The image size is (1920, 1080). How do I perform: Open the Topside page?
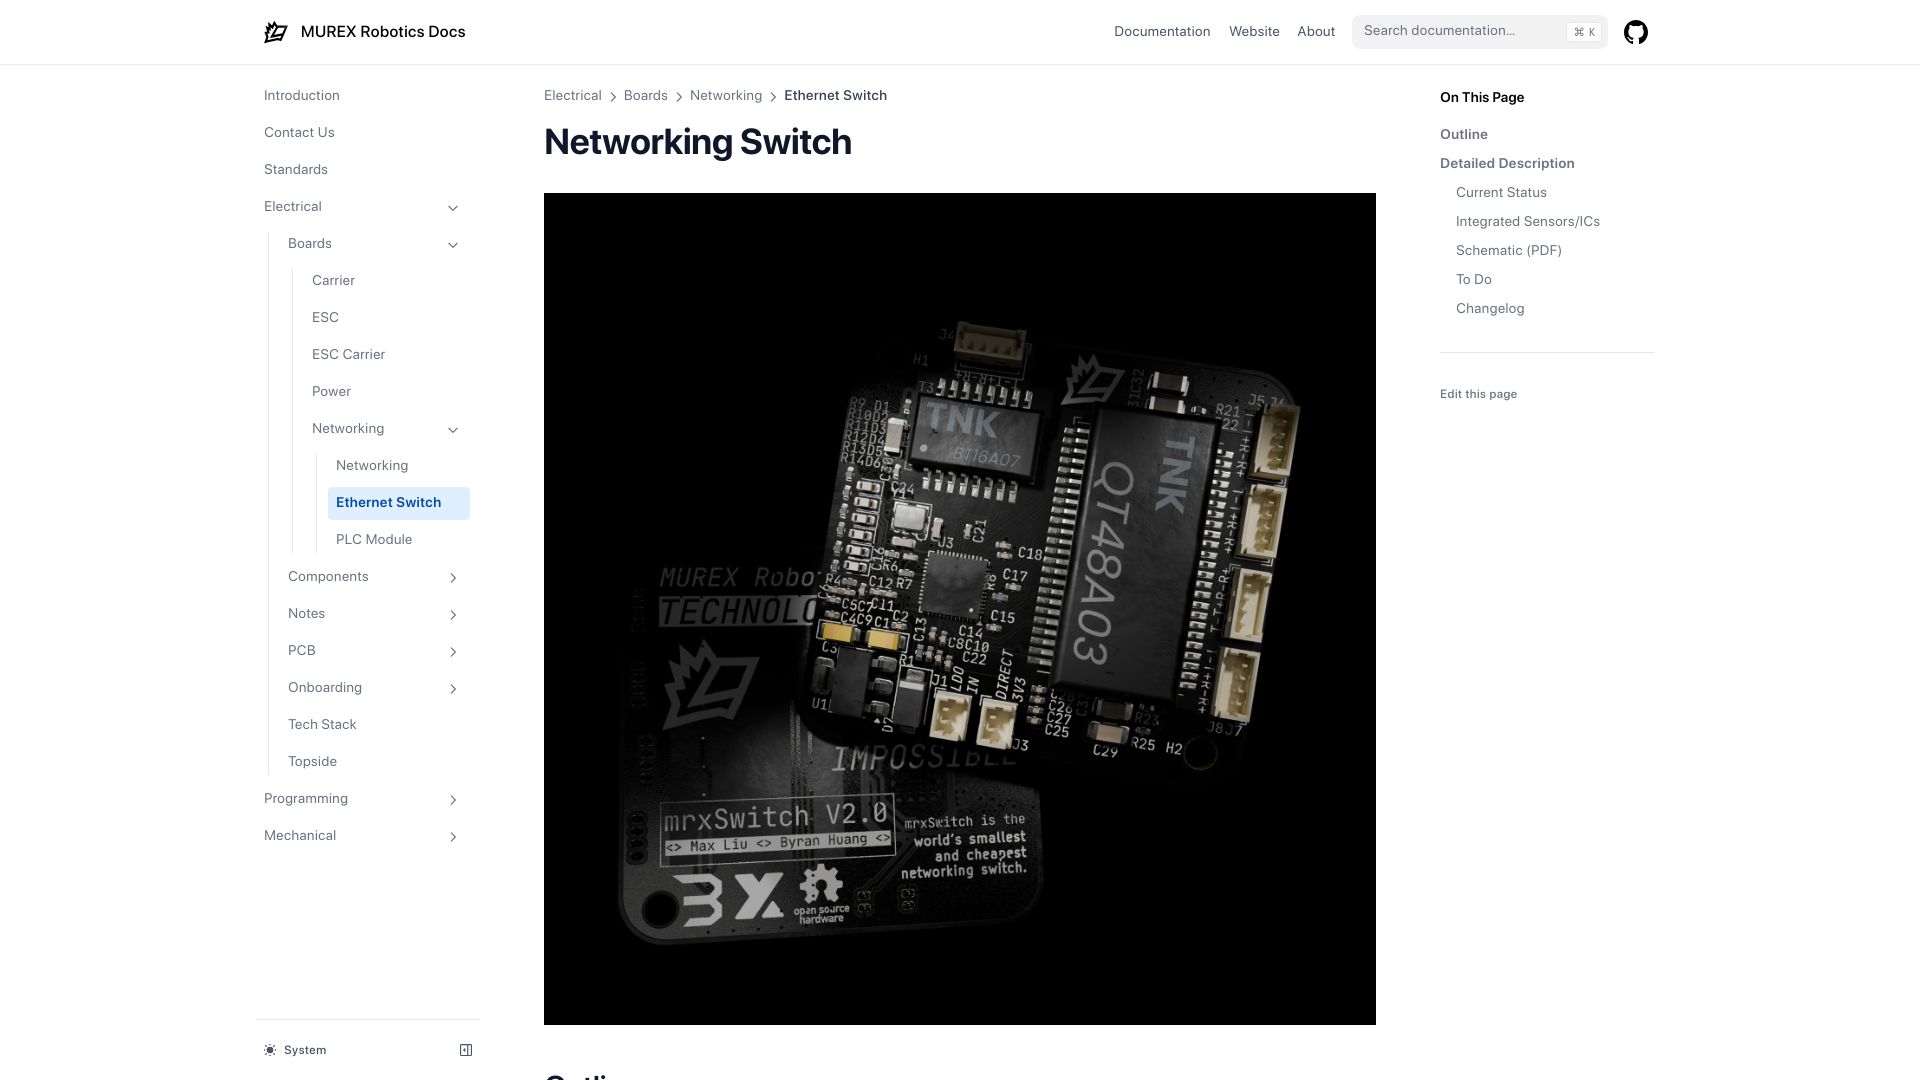click(312, 762)
